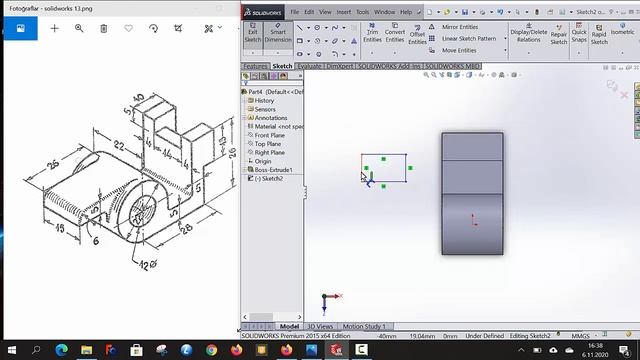640x360 pixels.
Task: Open the Tools menu
Action: click(x=362, y=12)
